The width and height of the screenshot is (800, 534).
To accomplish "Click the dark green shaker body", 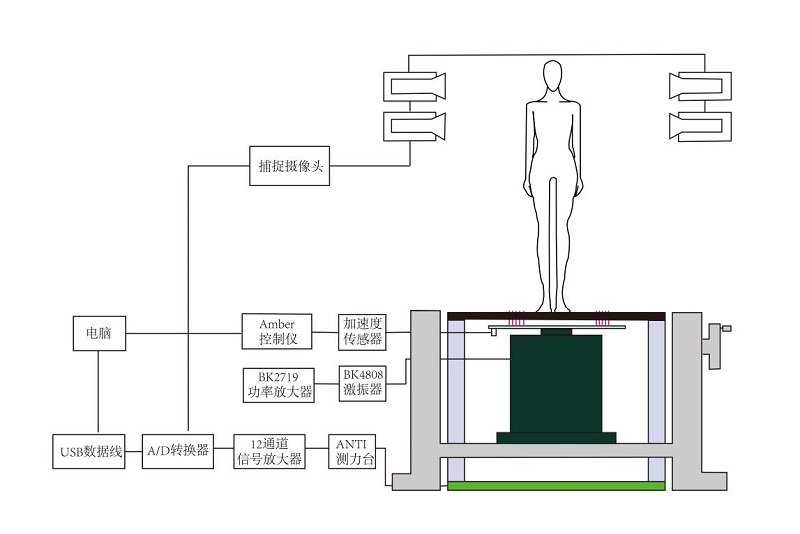I will (x=556, y=384).
